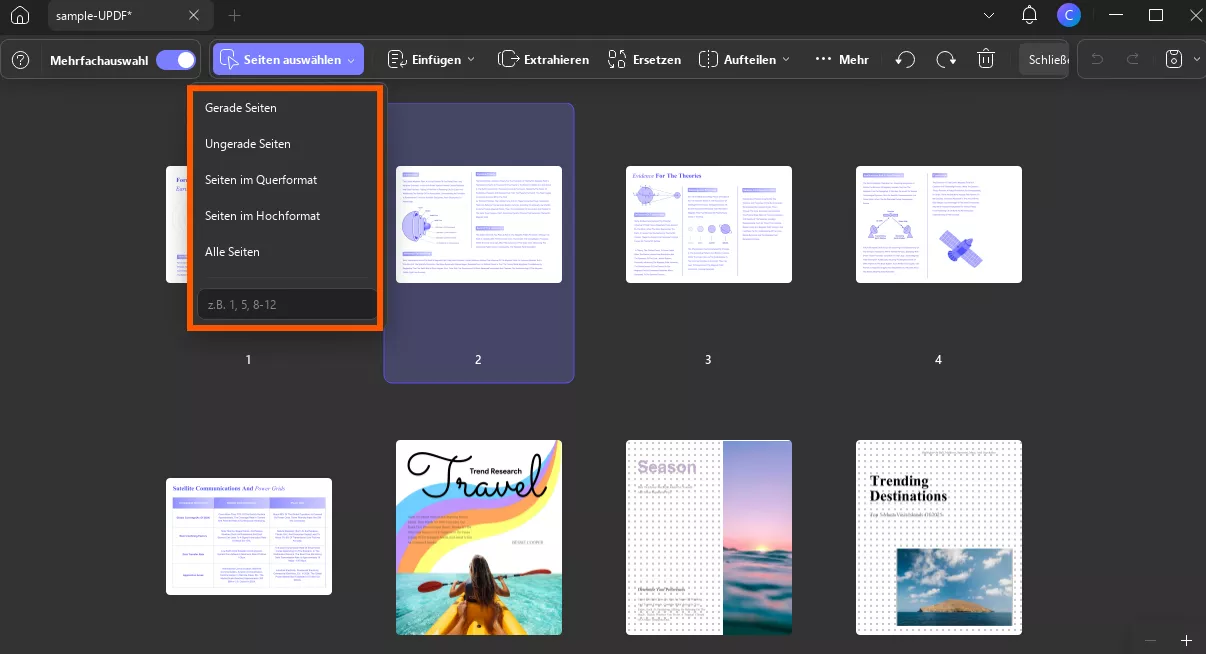This screenshot has width=1206, height=654.
Task: Open the Aufteilen dropdown
Action: [744, 60]
